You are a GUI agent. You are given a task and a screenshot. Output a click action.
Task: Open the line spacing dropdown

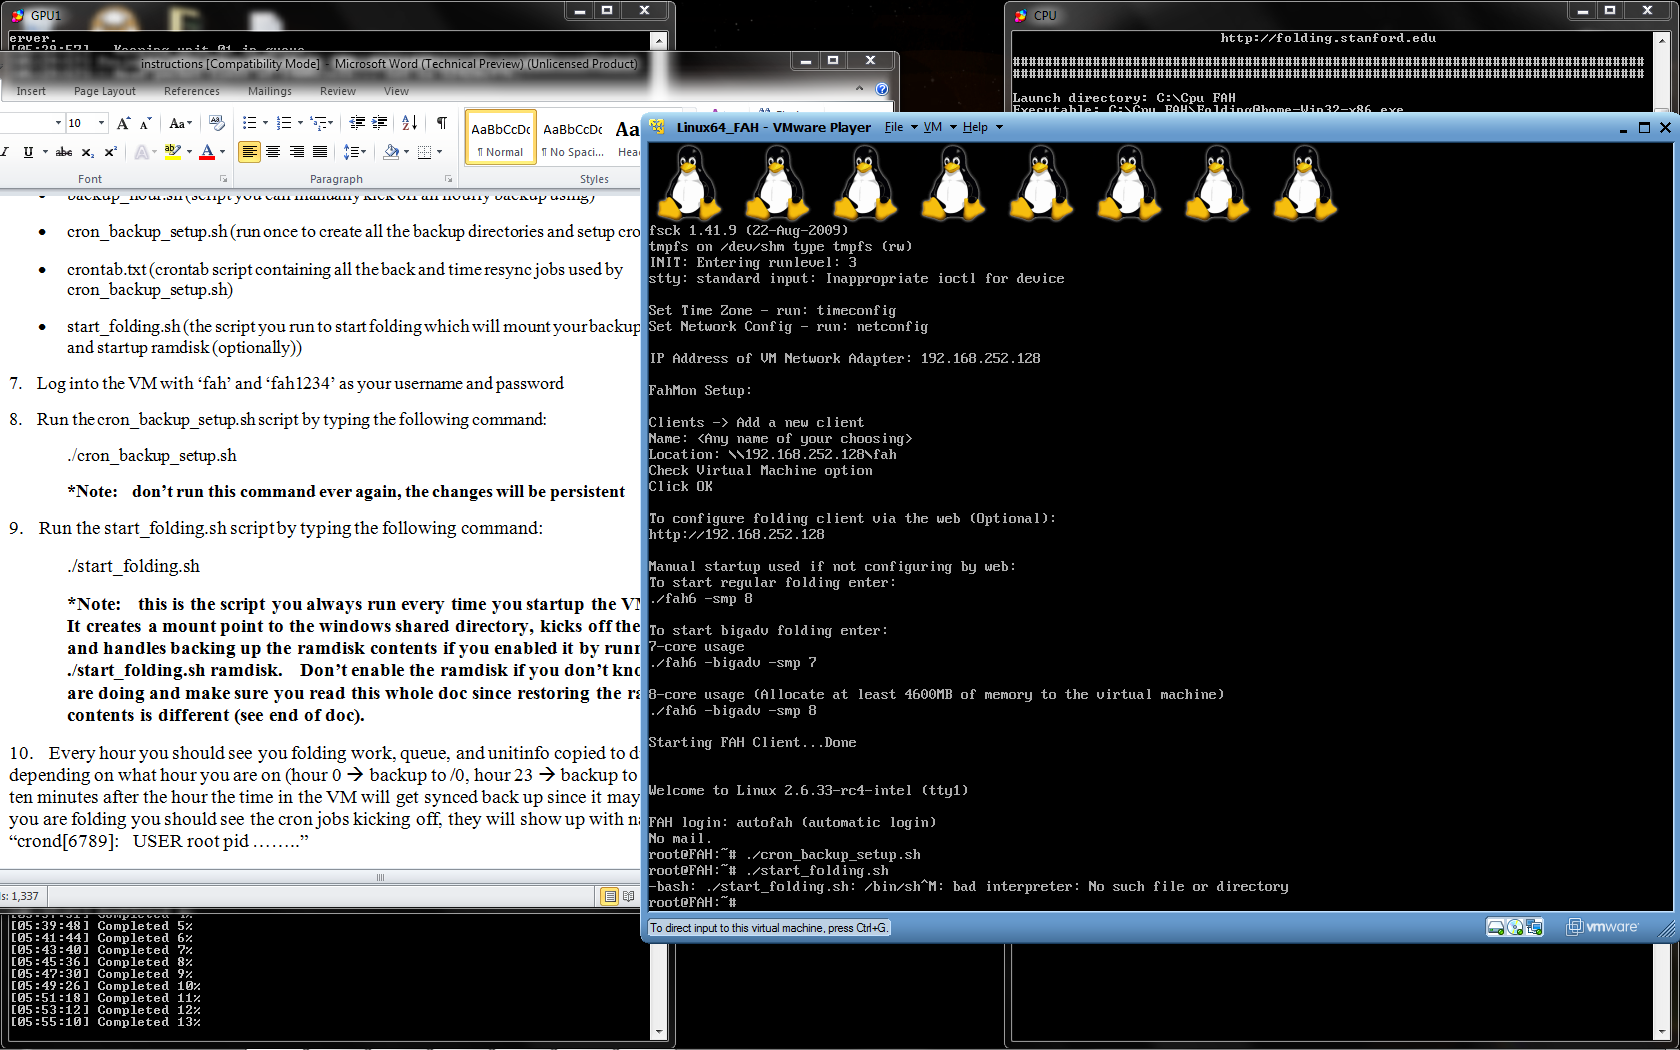coord(354,152)
